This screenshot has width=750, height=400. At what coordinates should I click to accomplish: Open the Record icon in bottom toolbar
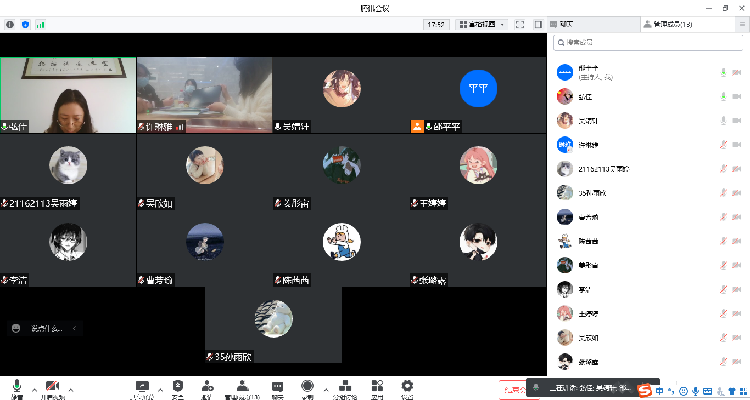click(x=307, y=387)
